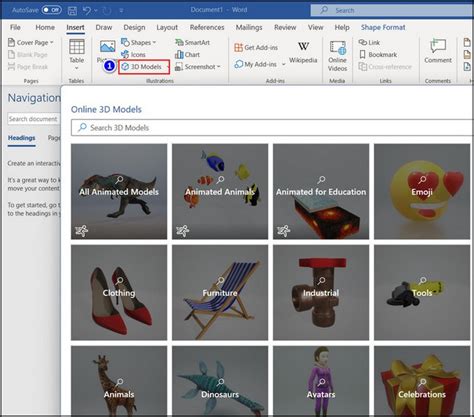Screen dimensions: 474x417
Task: Click the Table grid icon
Action: click(x=77, y=47)
